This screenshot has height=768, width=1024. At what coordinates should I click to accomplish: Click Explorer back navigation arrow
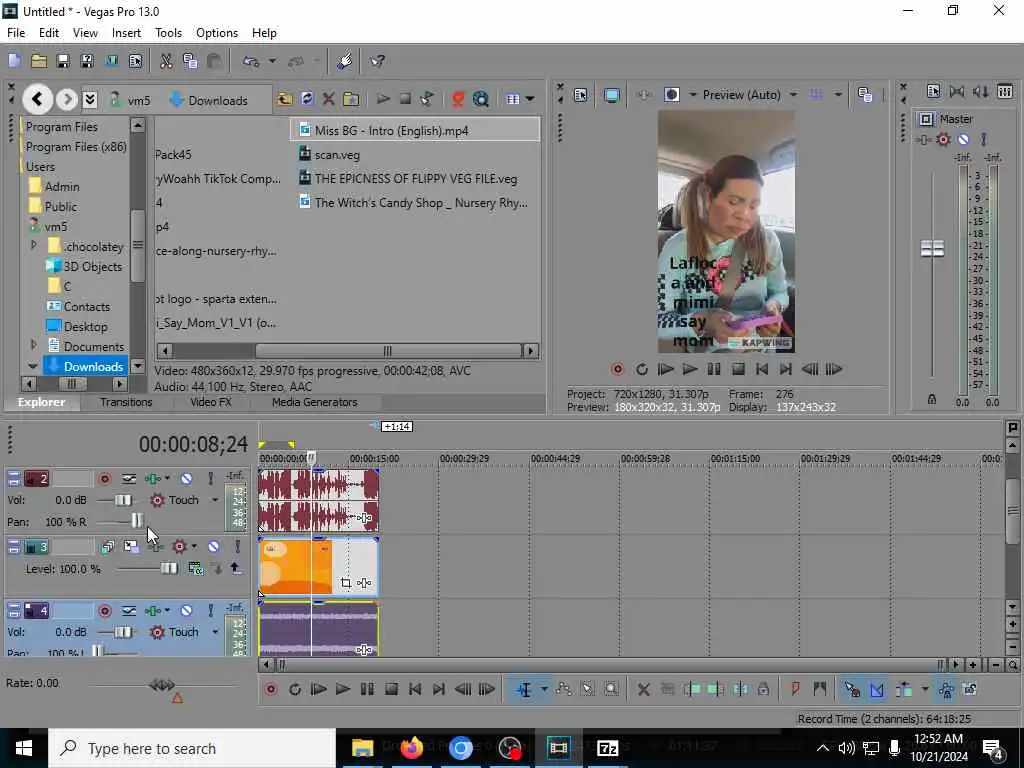(x=37, y=99)
